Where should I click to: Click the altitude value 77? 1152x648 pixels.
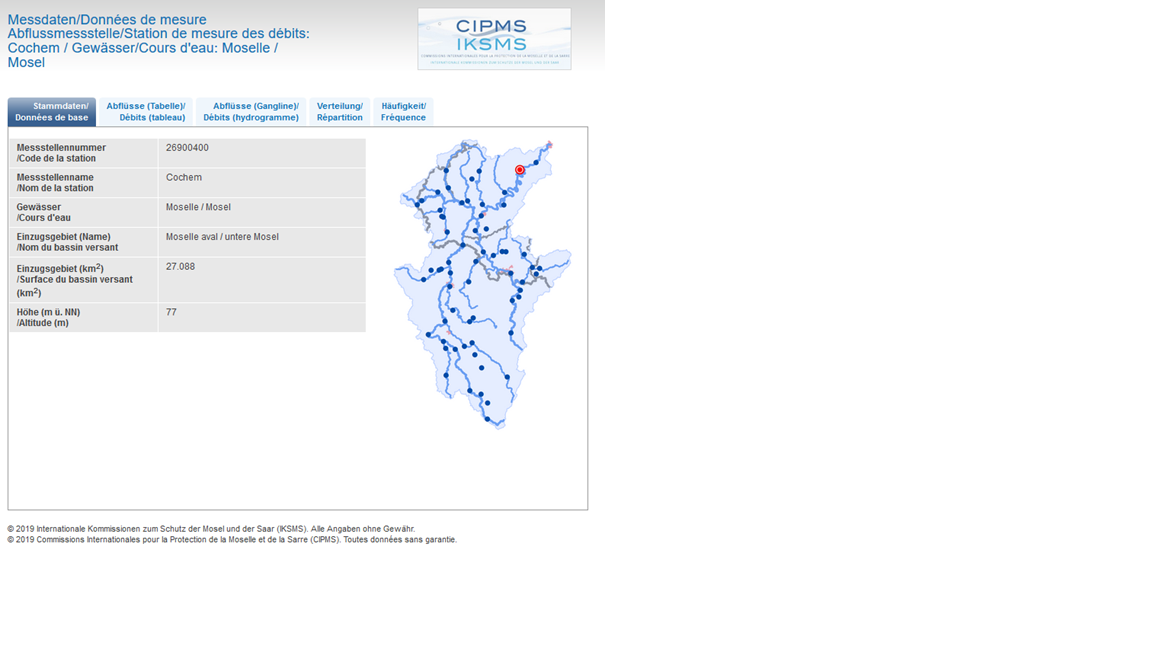(x=171, y=312)
